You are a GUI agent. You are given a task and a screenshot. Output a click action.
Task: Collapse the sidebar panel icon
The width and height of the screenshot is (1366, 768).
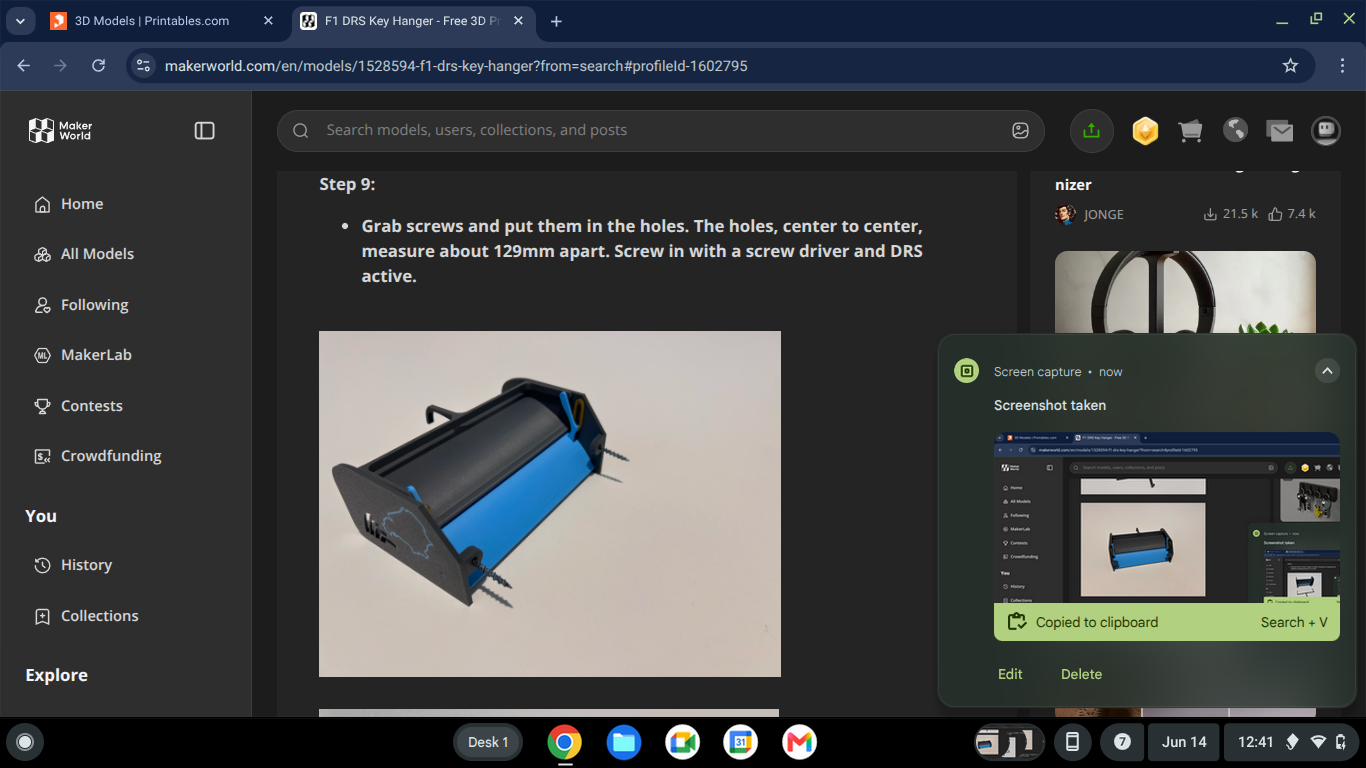point(204,130)
